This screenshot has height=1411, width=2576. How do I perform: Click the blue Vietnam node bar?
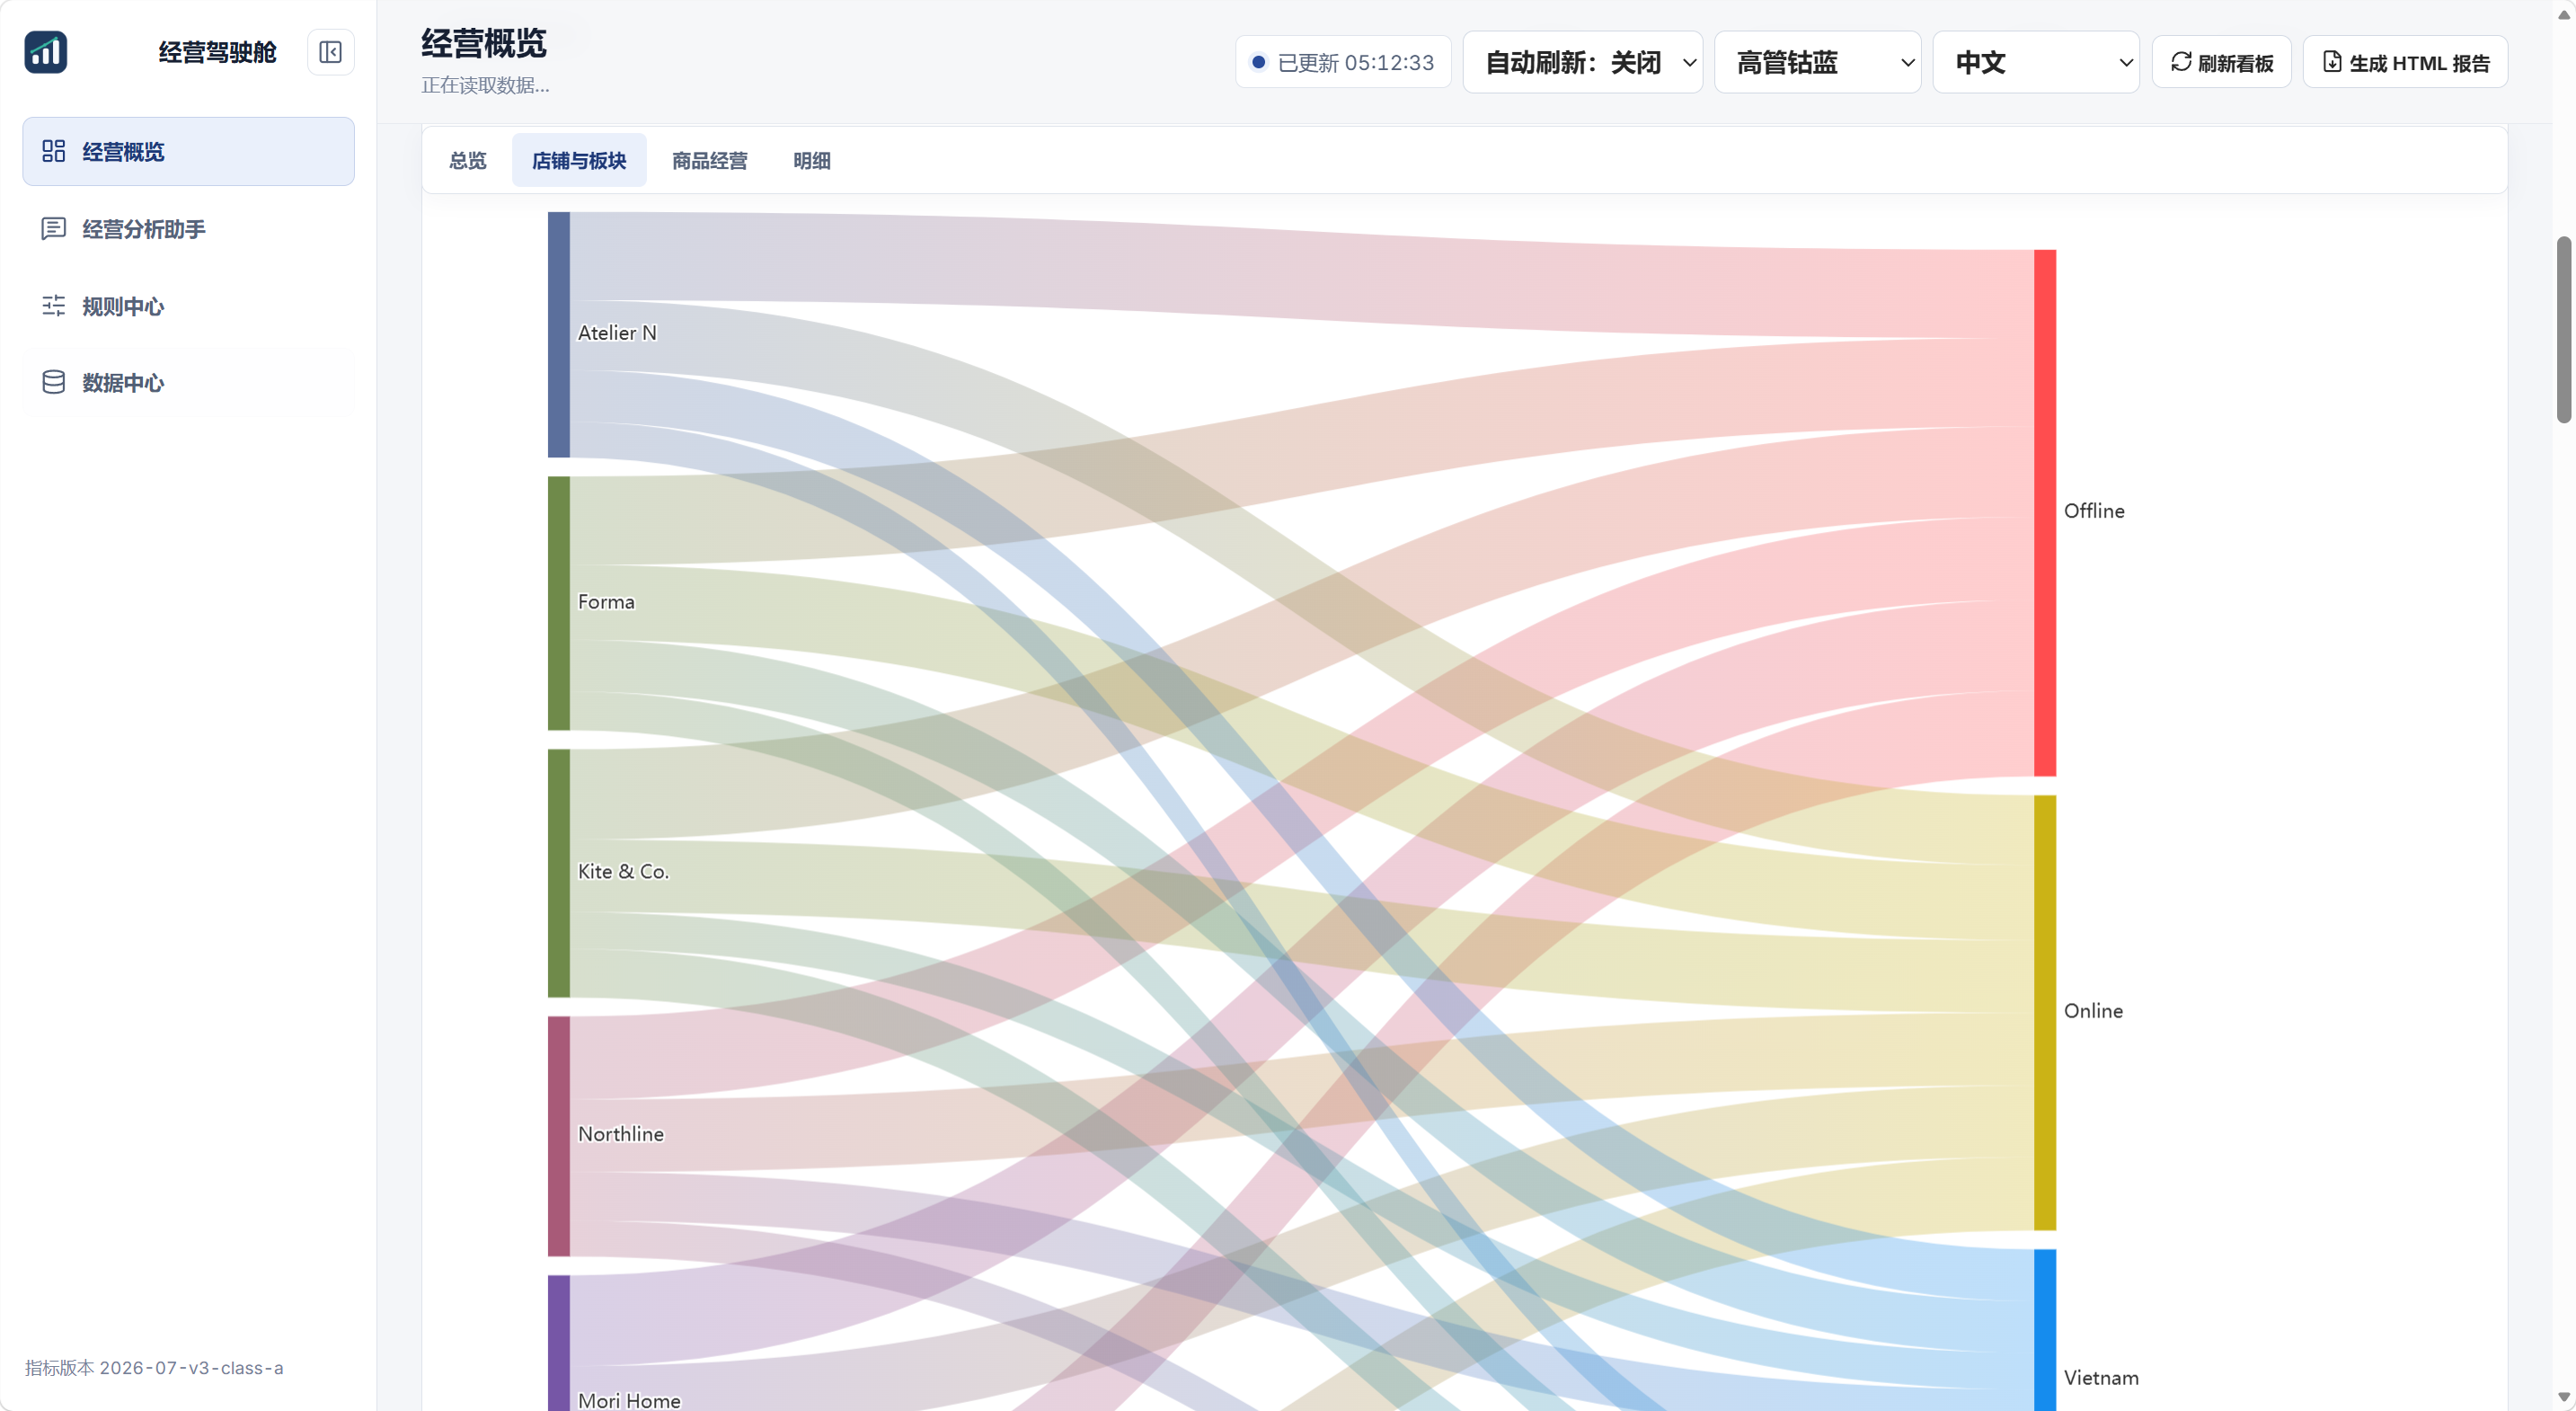(2045, 1330)
